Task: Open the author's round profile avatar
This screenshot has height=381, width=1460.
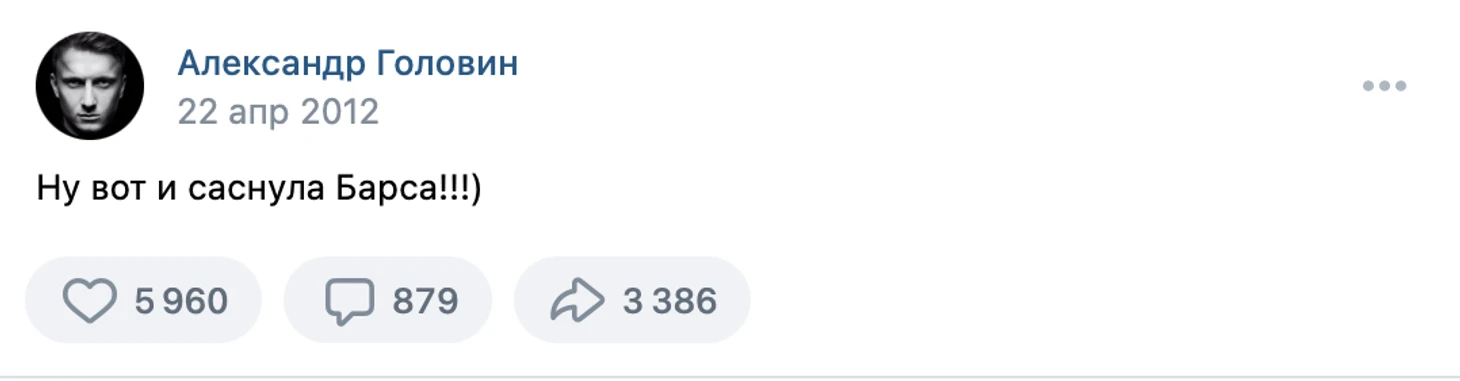Action: click(90, 85)
